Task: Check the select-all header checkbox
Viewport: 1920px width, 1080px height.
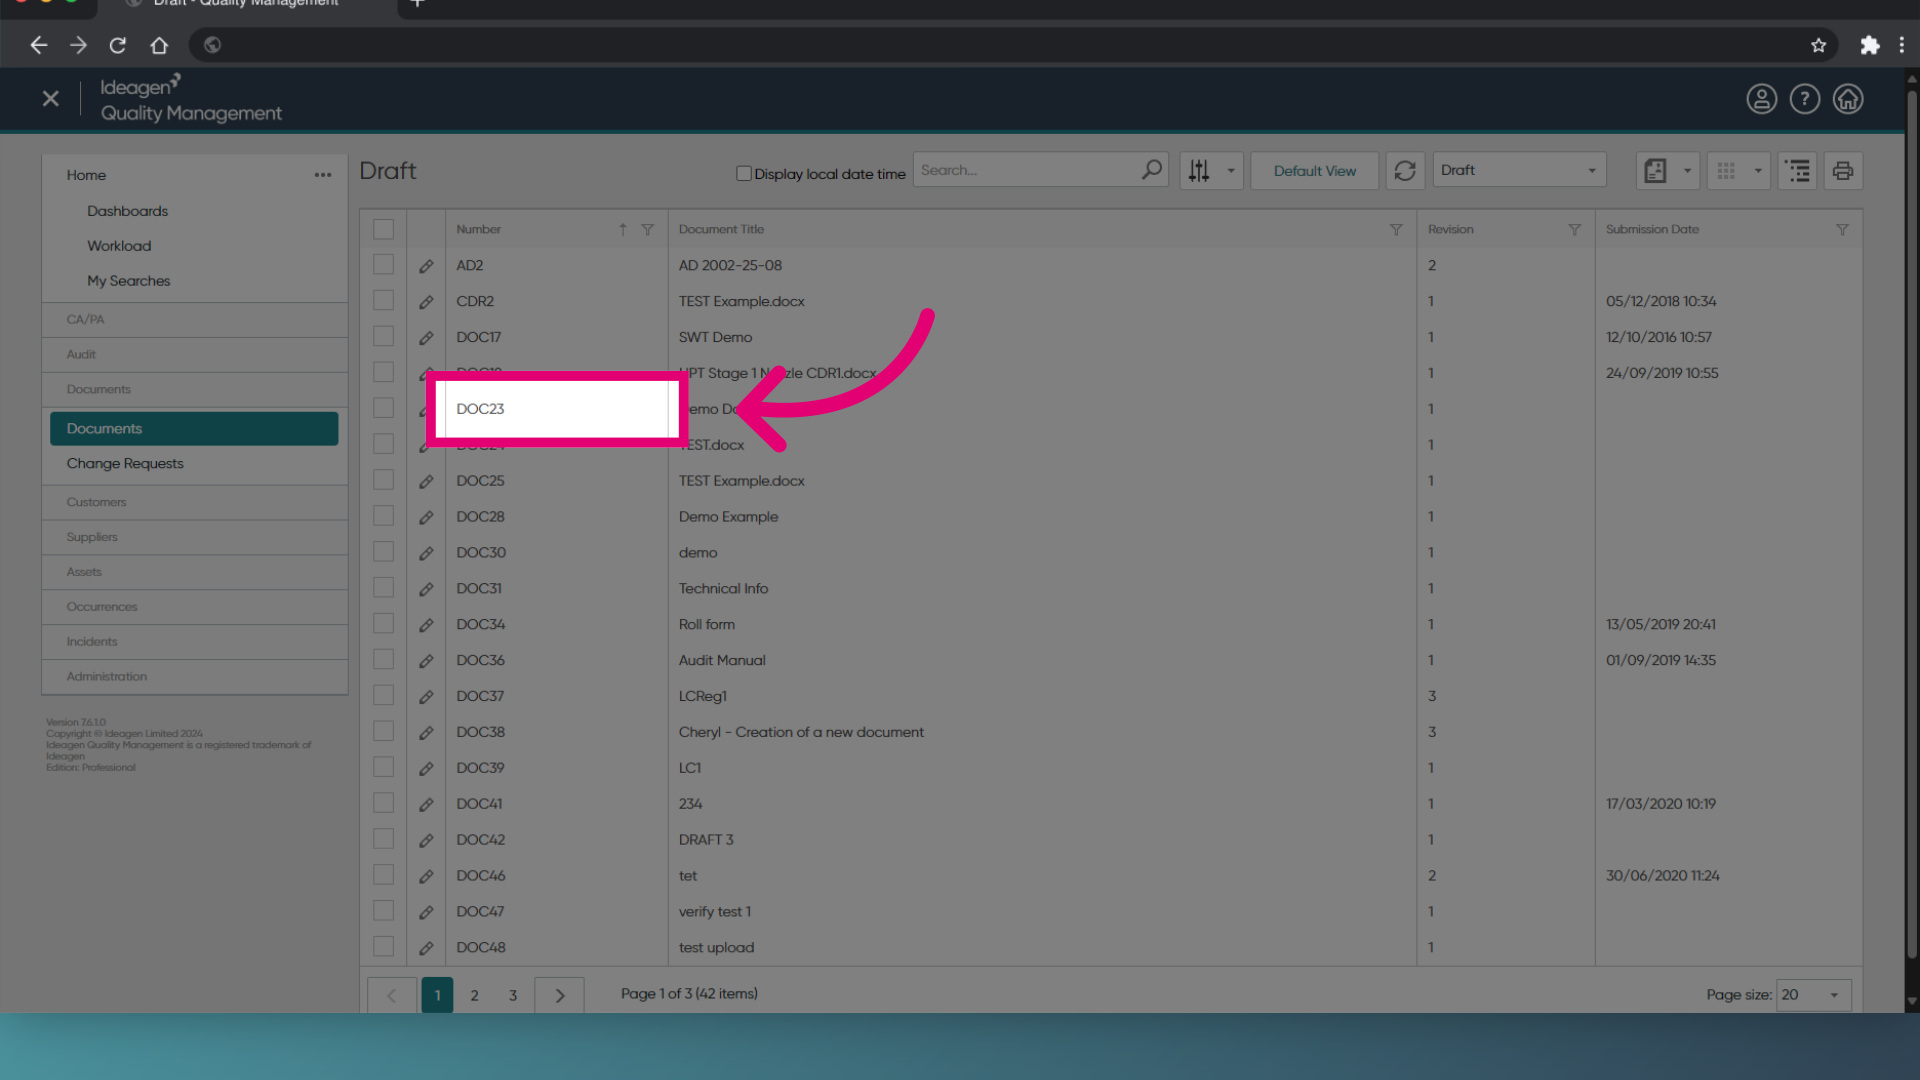Action: point(383,229)
